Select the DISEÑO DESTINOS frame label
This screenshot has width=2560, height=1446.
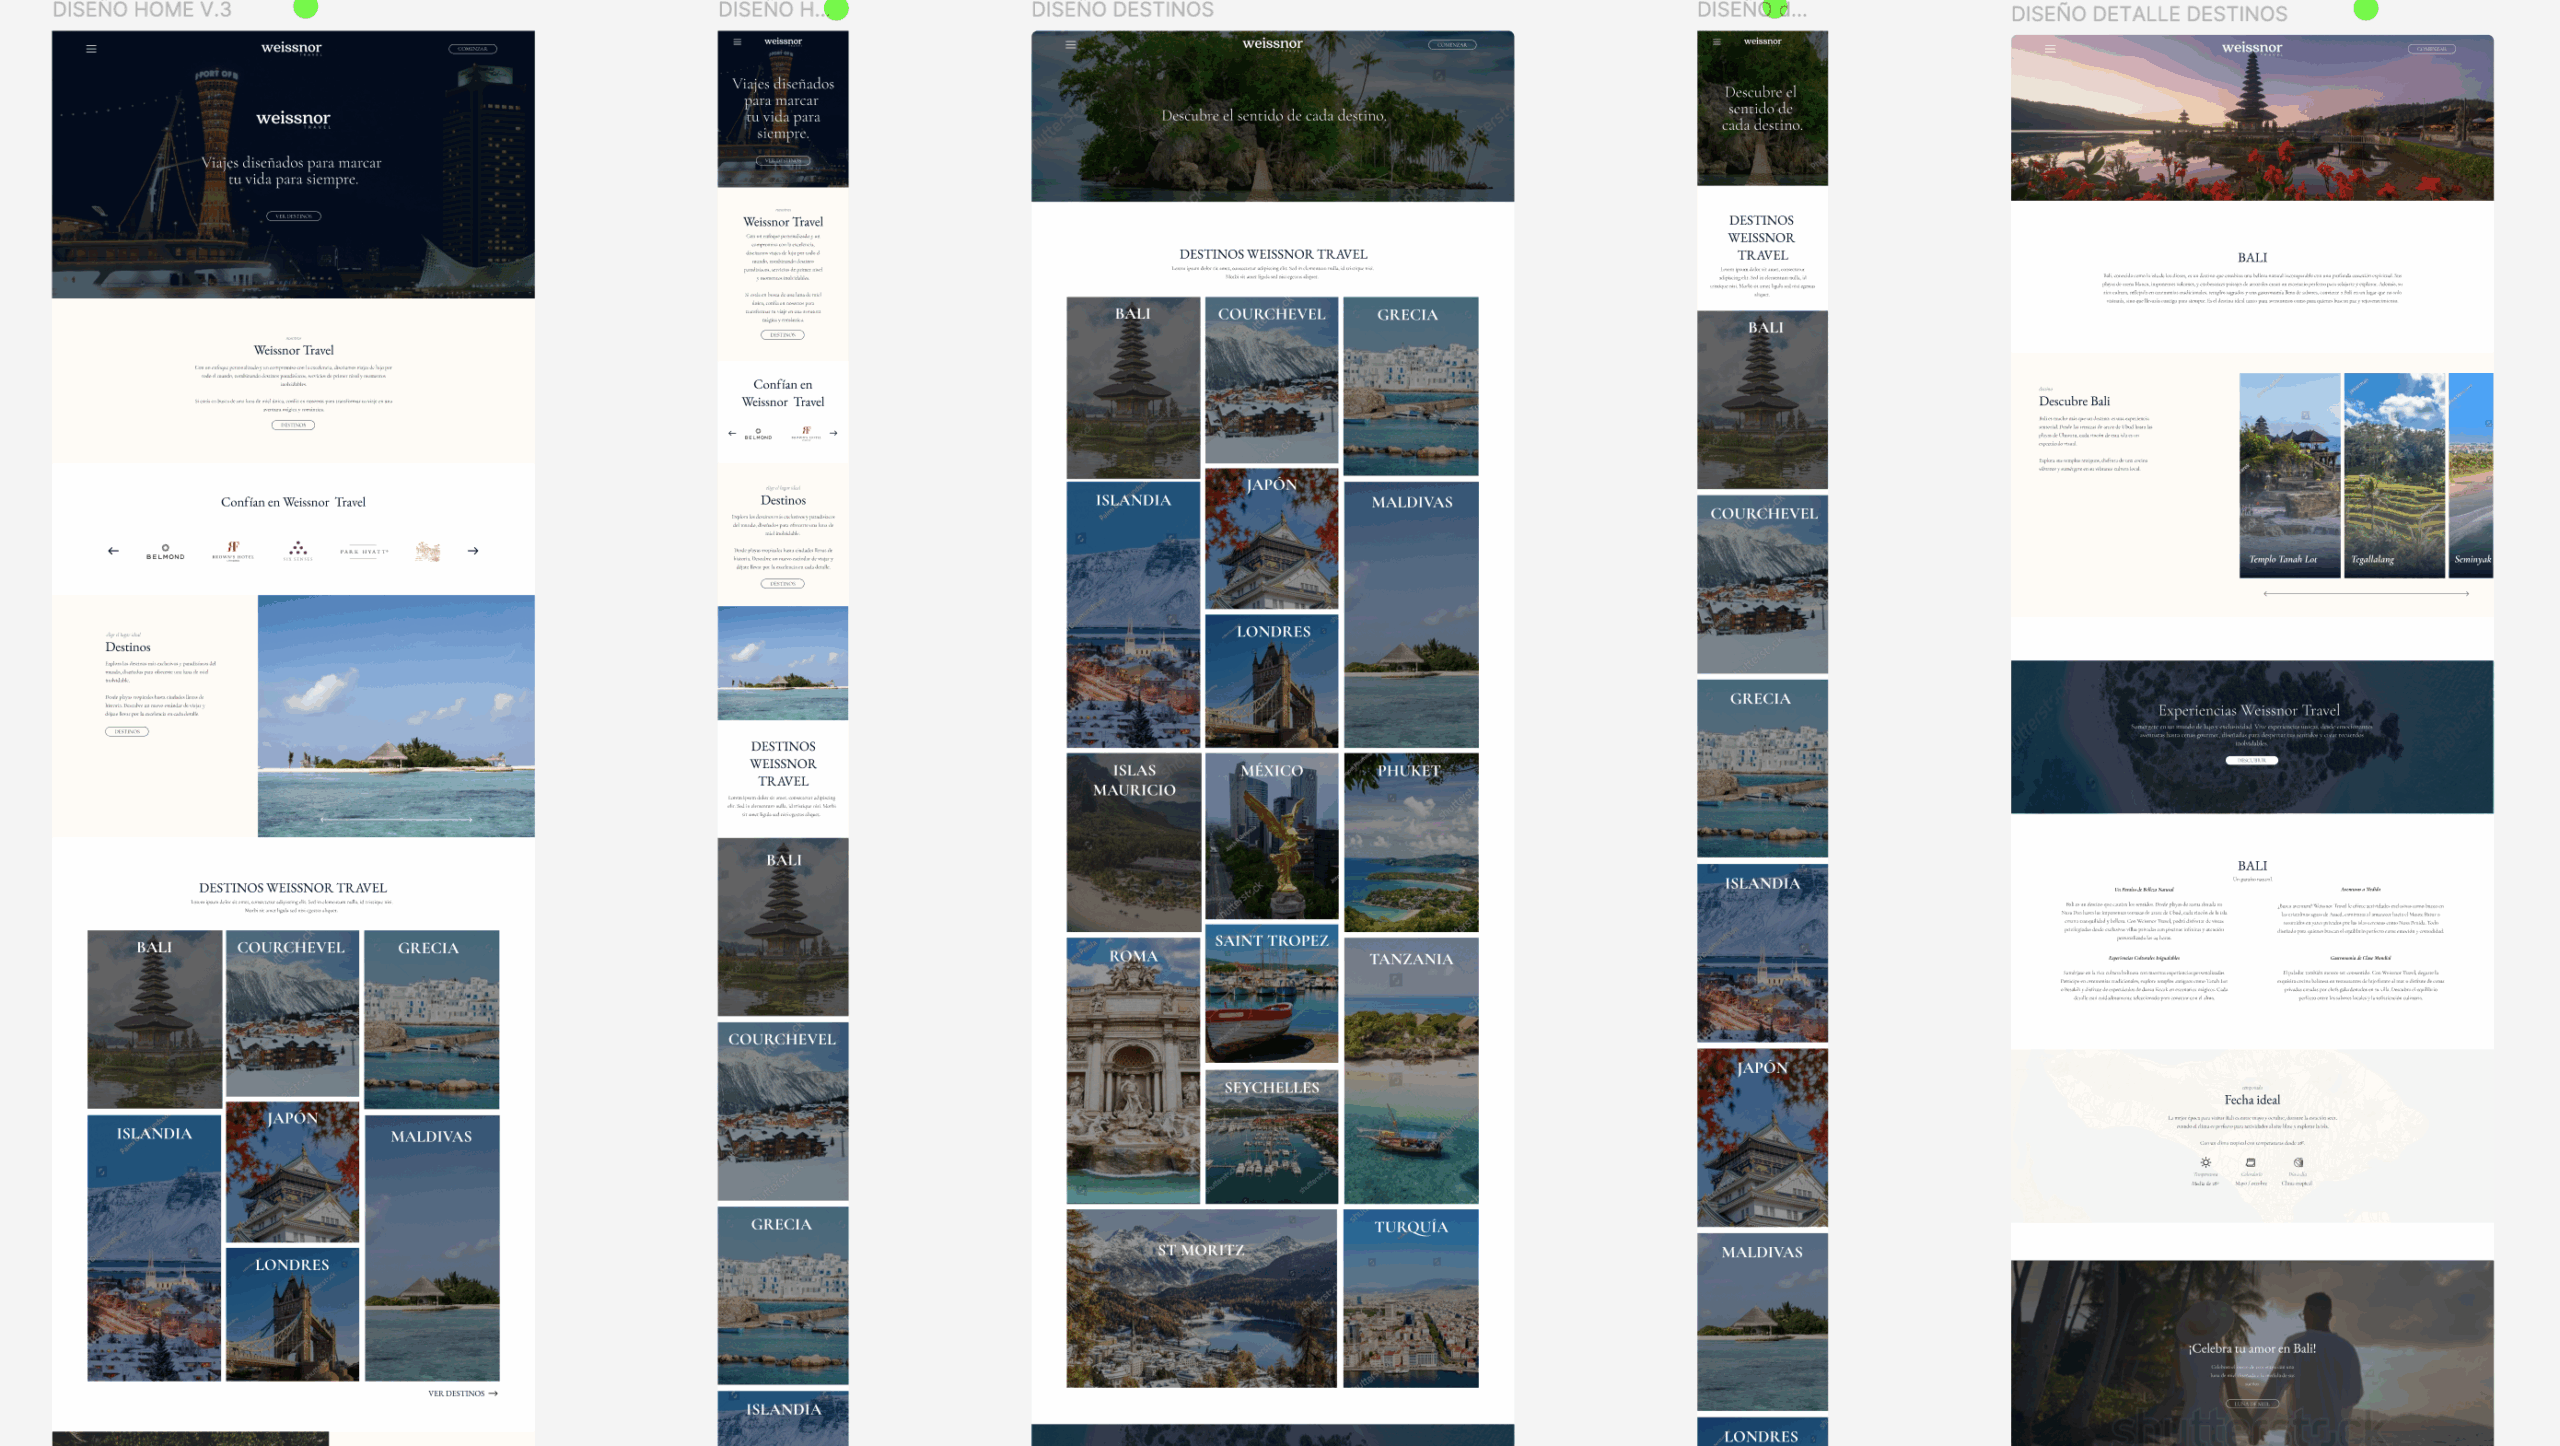1122,10
